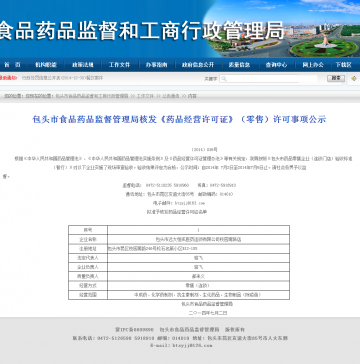
Task: Open the 查询中心 navigation item
Action: coord(276,65)
